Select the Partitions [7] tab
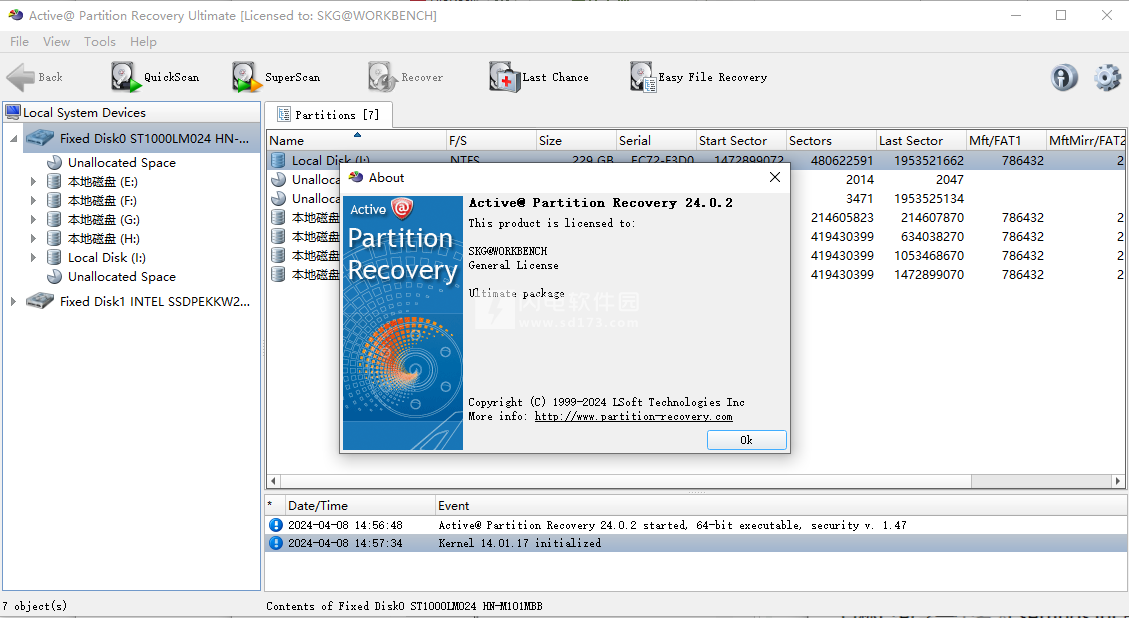Viewport: 1129px width, 618px height. (x=328, y=115)
